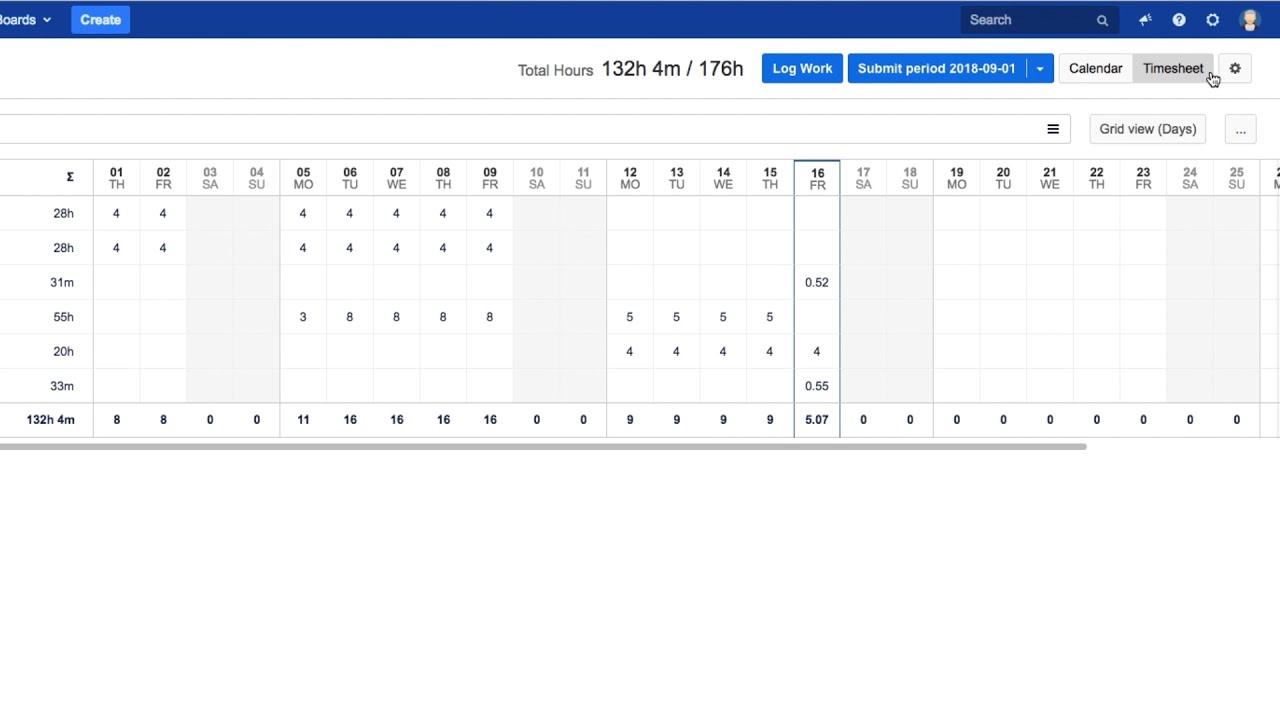Click the Create button
The image size is (1280, 720).
100,20
